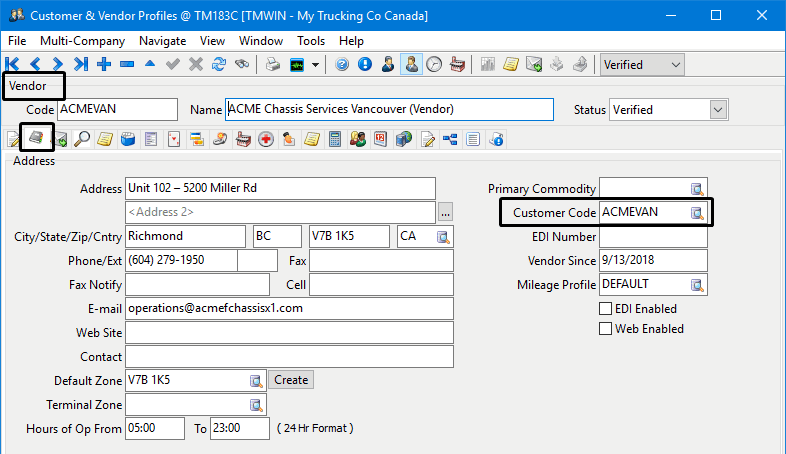Add a new record with plus icon

104,65
